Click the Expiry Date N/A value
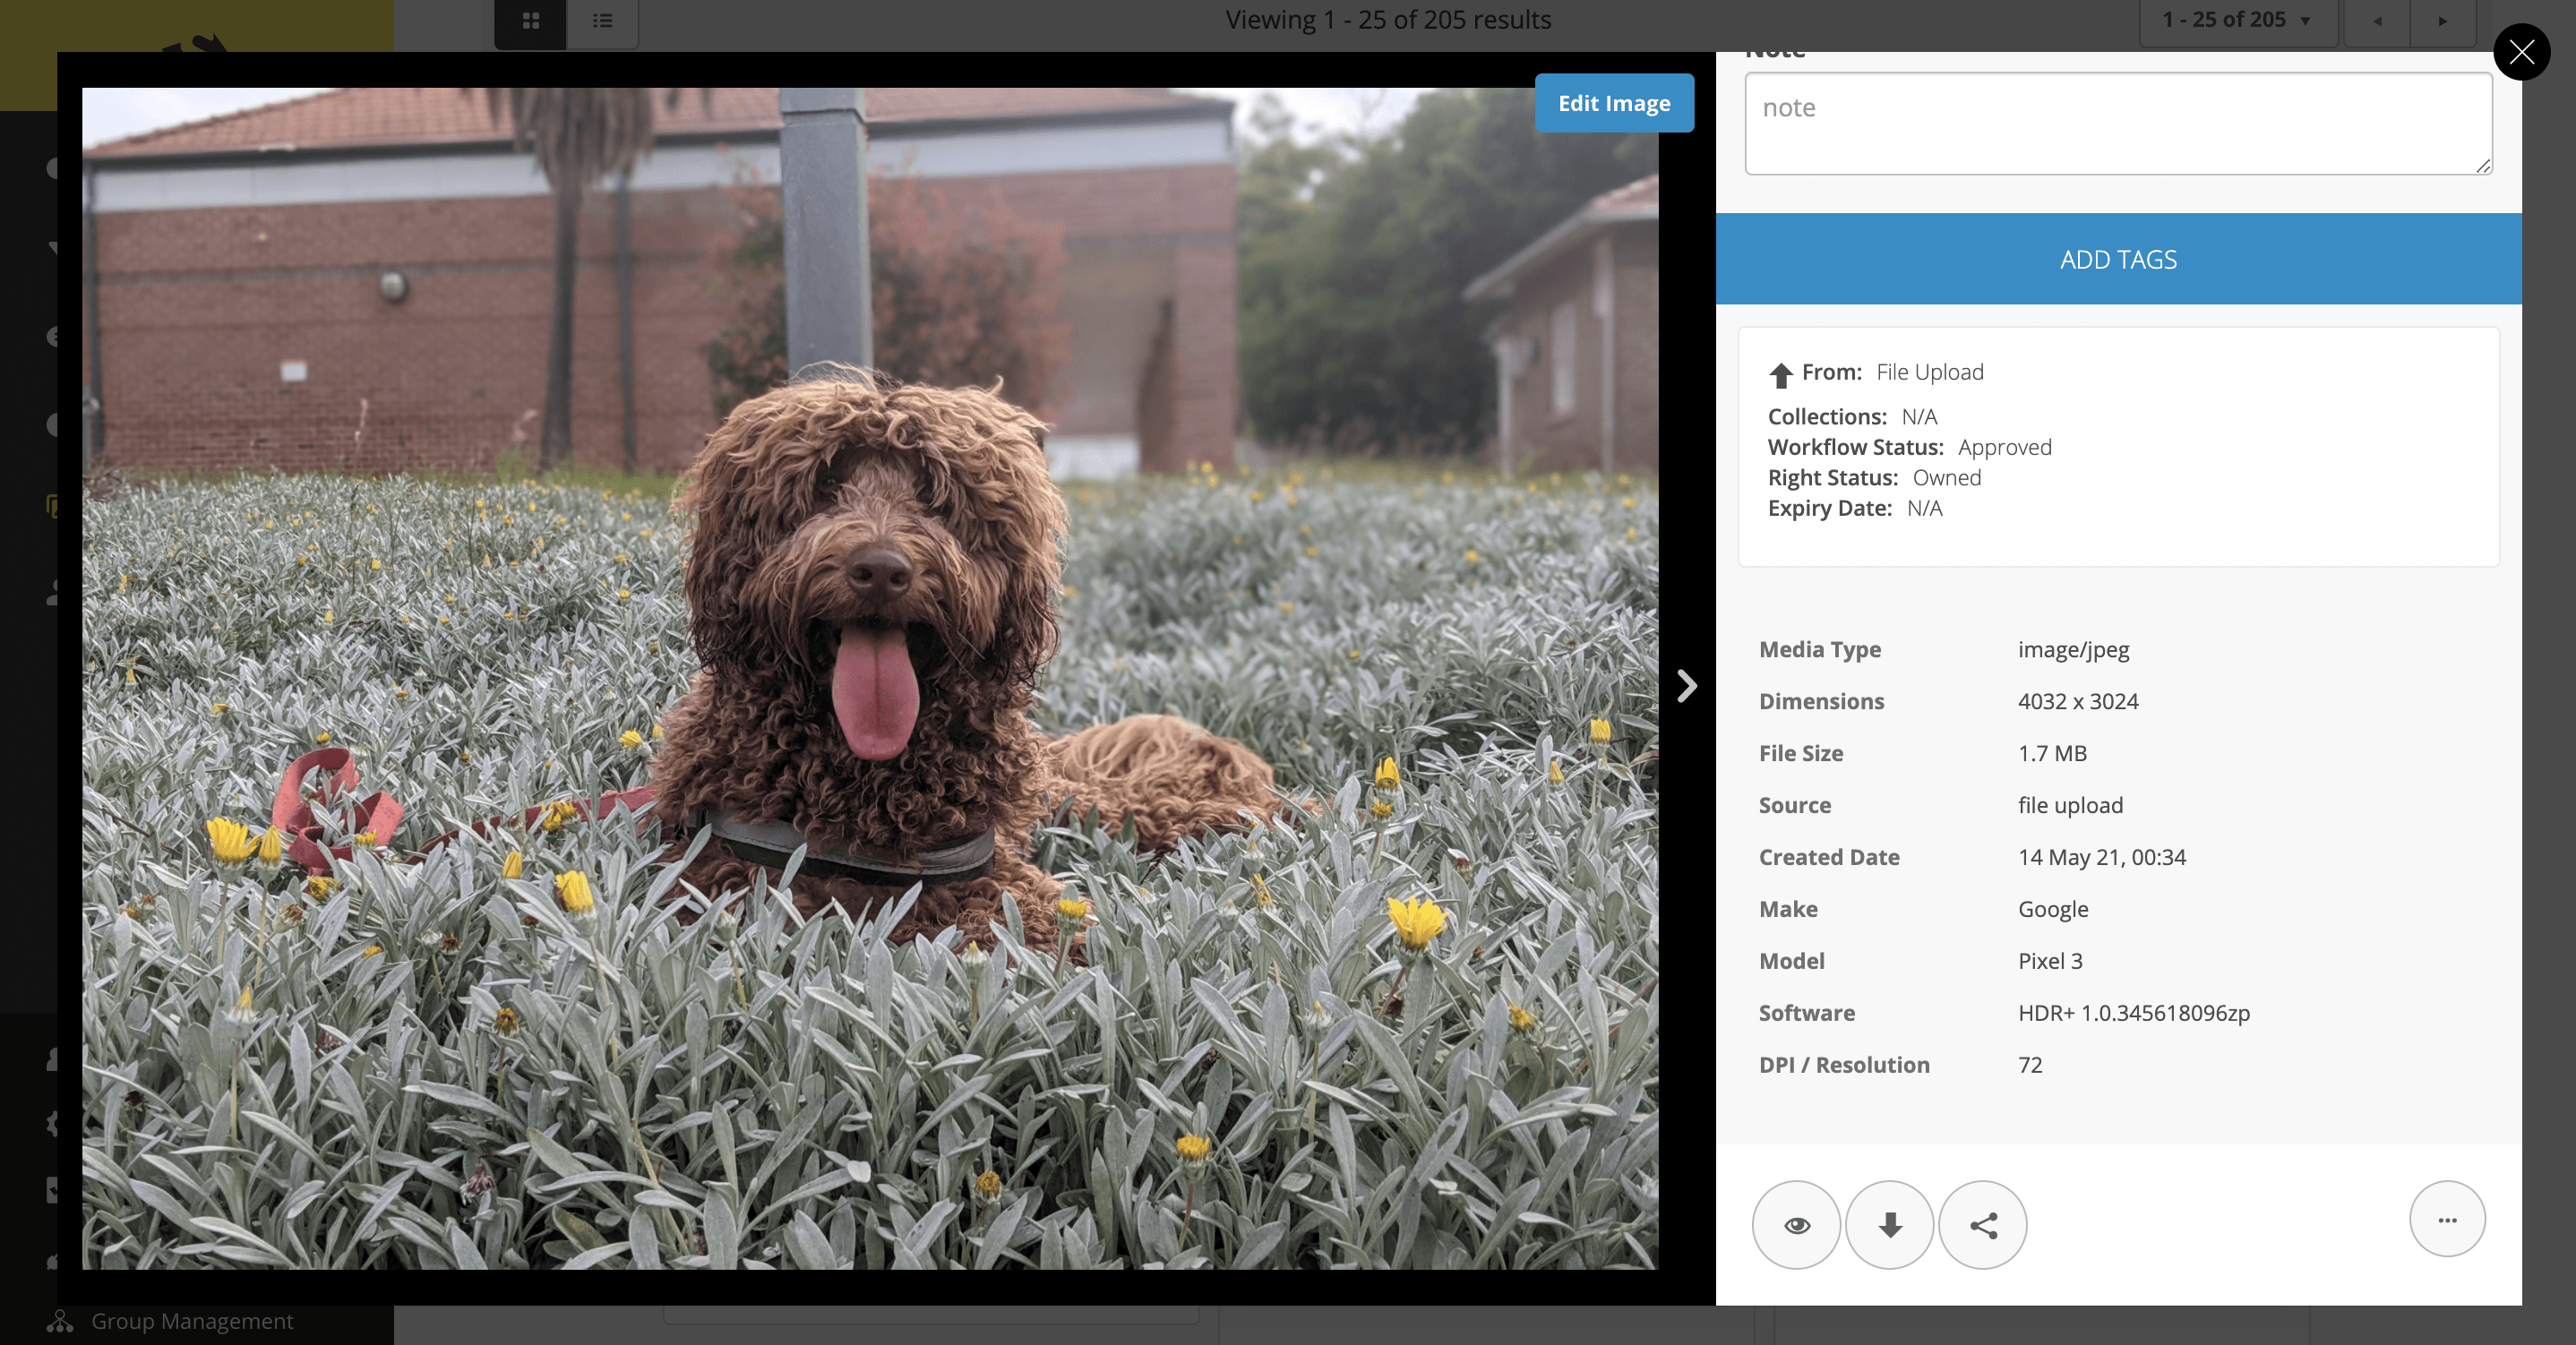This screenshot has height=1345, width=2576. (1924, 508)
